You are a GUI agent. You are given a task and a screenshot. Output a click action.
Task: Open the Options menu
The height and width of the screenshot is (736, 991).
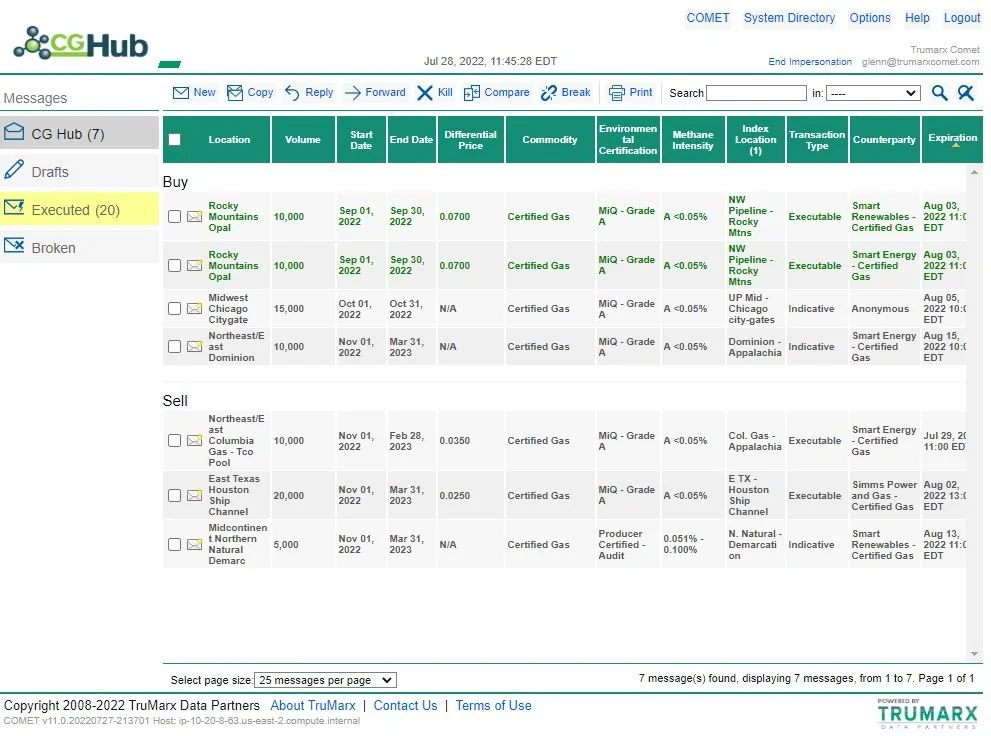click(x=869, y=17)
